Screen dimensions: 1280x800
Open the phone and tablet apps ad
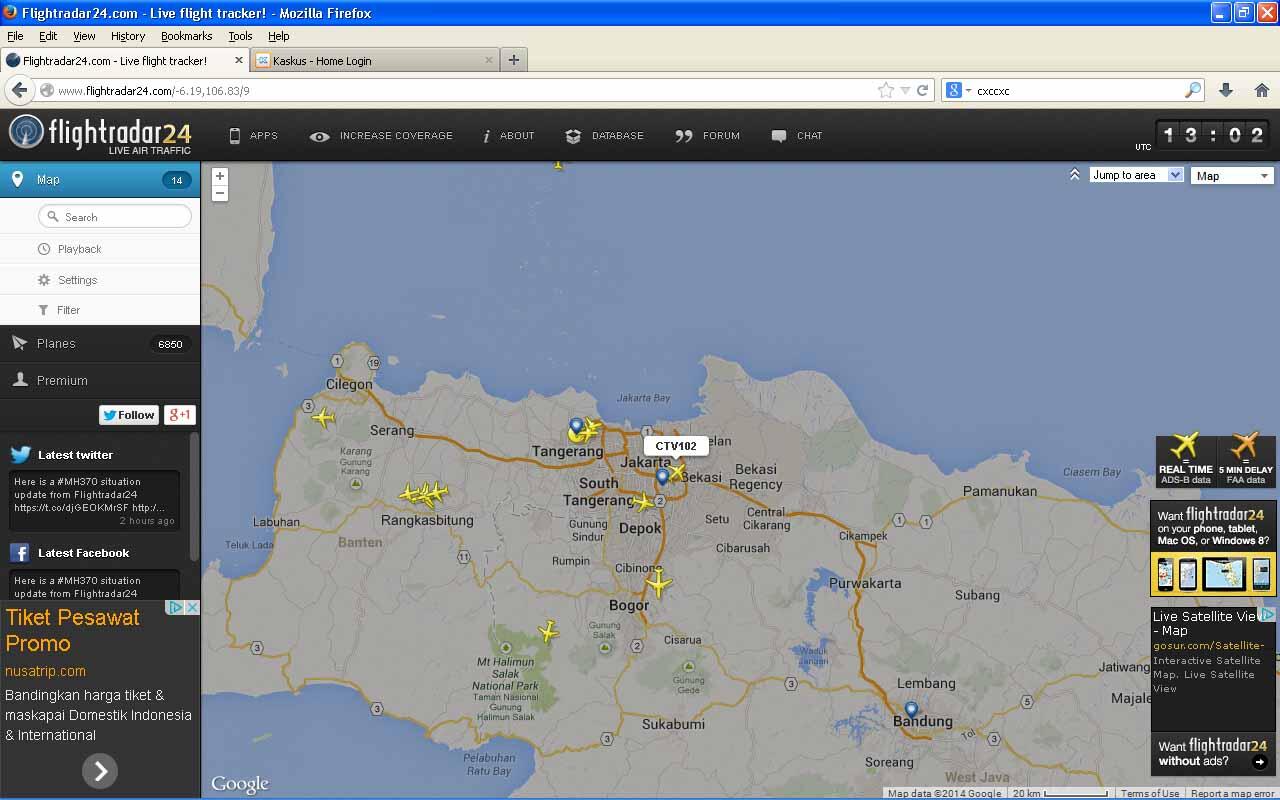click(x=1213, y=548)
